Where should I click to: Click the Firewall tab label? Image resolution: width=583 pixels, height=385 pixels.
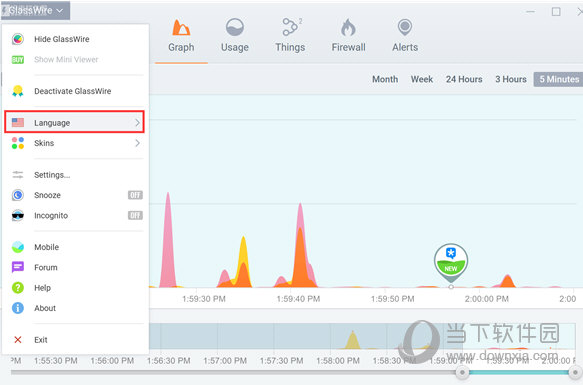coord(348,47)
